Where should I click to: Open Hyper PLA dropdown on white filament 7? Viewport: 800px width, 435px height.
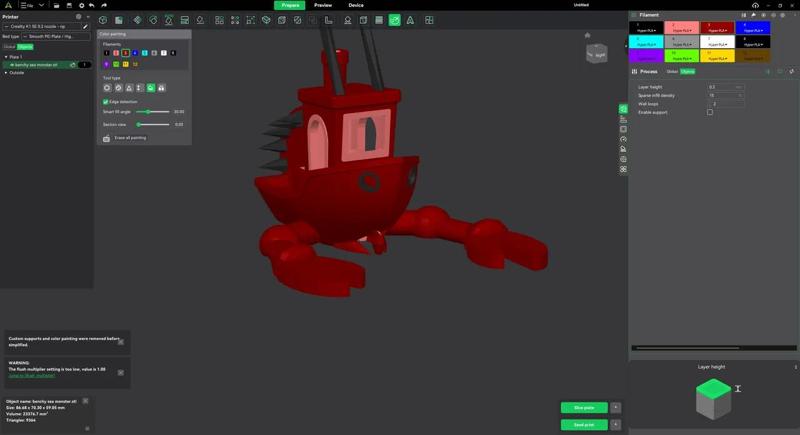point(717,44)
